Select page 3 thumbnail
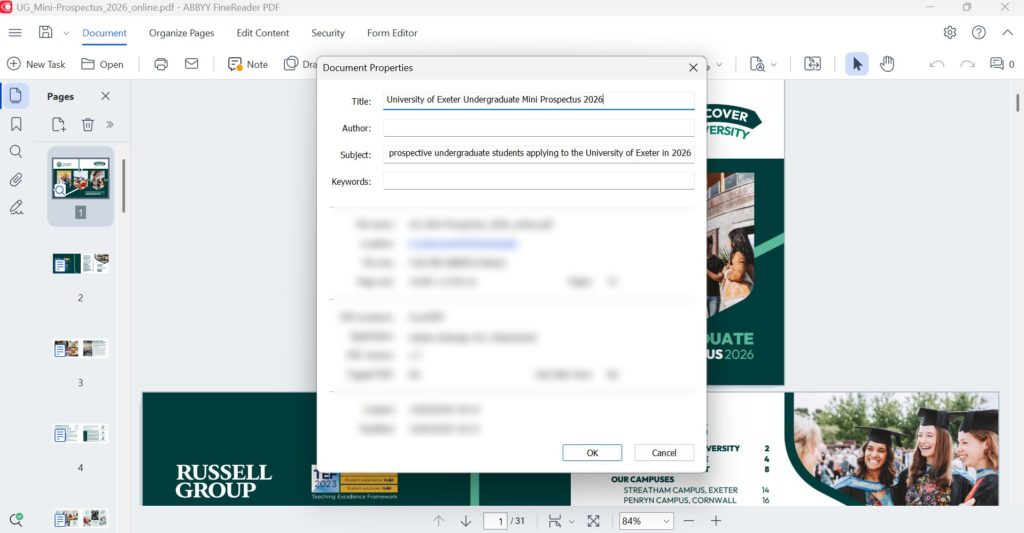 [80, 348]
